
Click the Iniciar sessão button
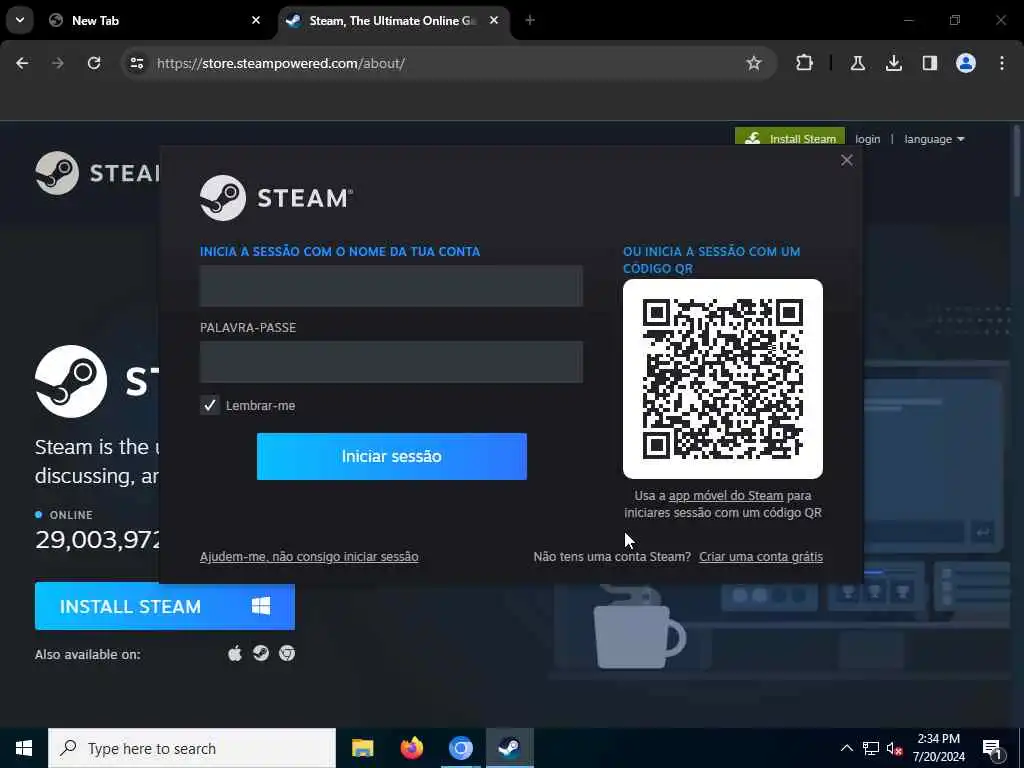(x=391, y=456)
